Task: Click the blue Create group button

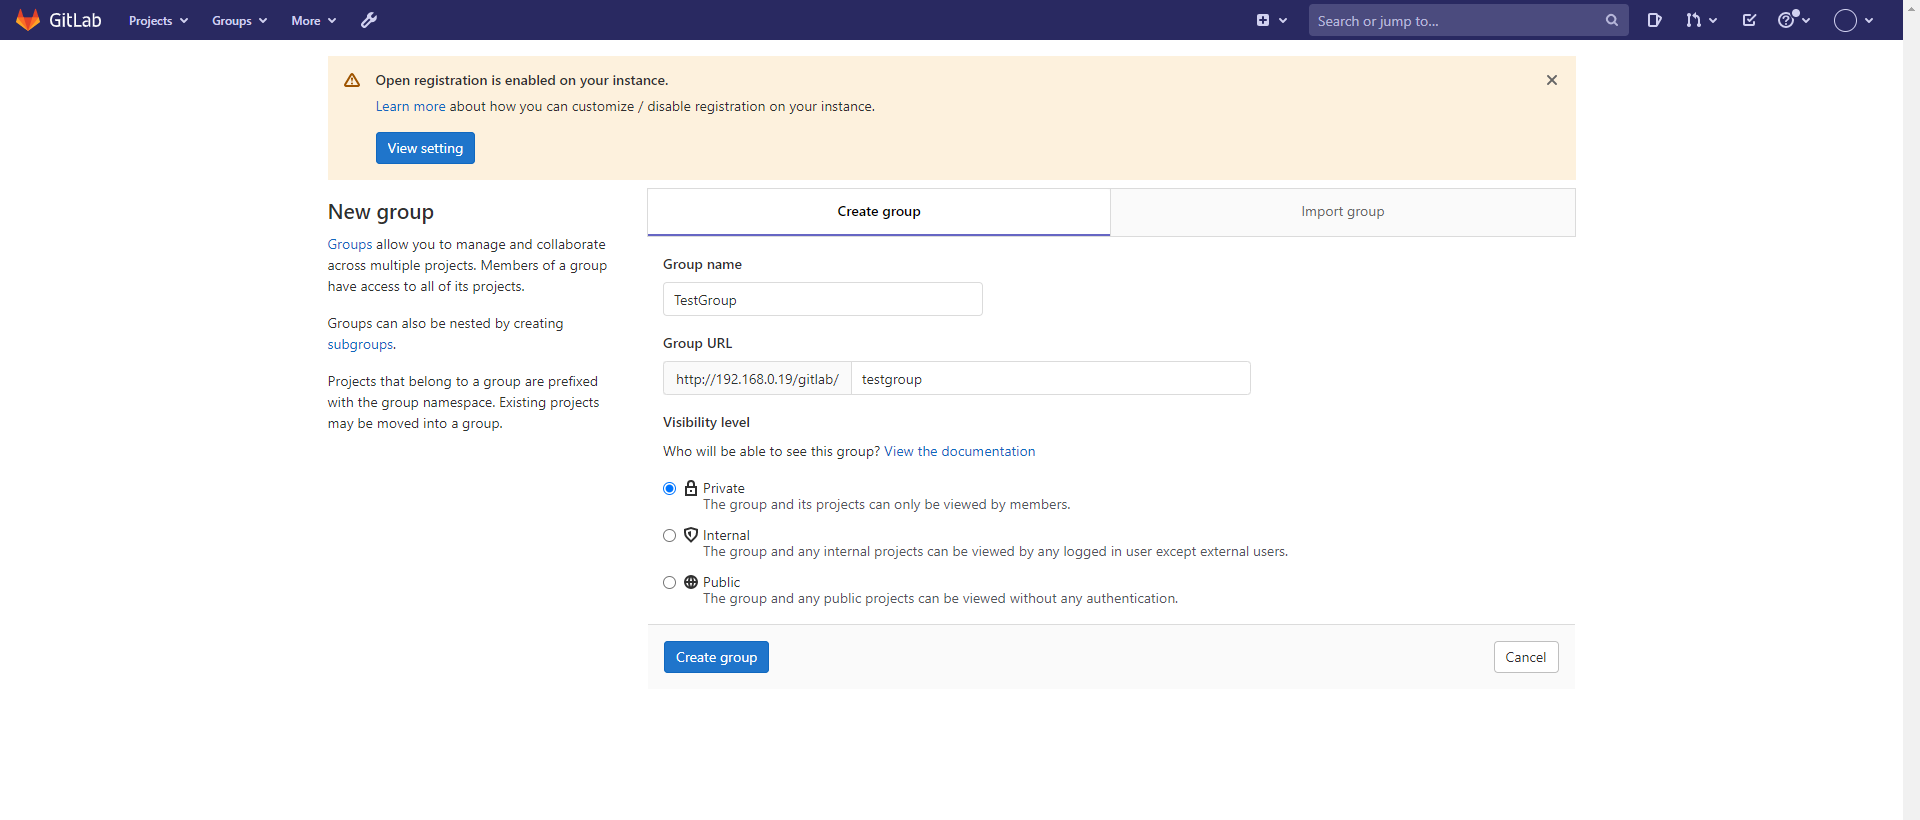Action: pyautogui.click(x=716, y=657)
